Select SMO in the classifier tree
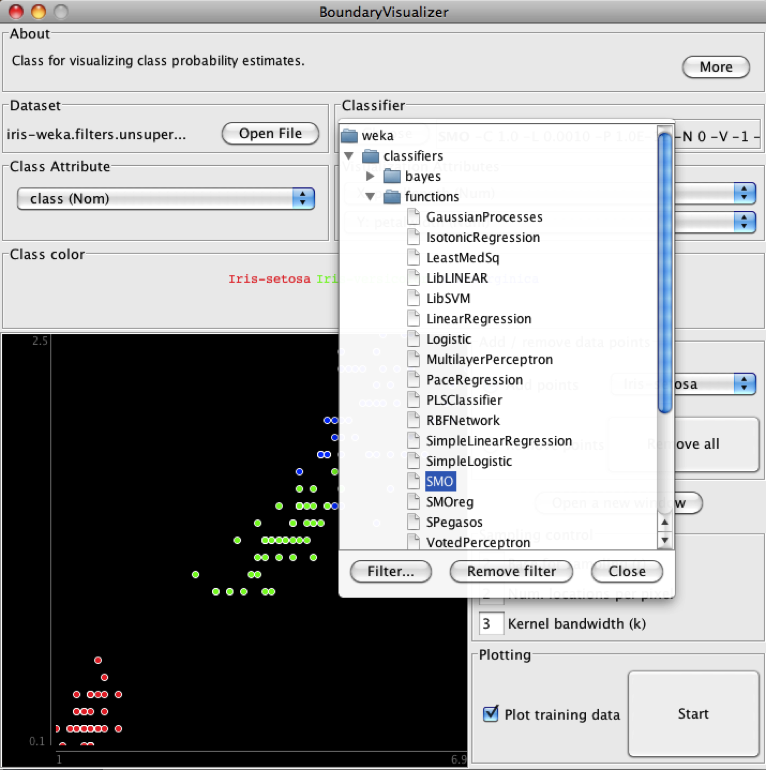This screenshot has height=770, width=766. [440, 482]
